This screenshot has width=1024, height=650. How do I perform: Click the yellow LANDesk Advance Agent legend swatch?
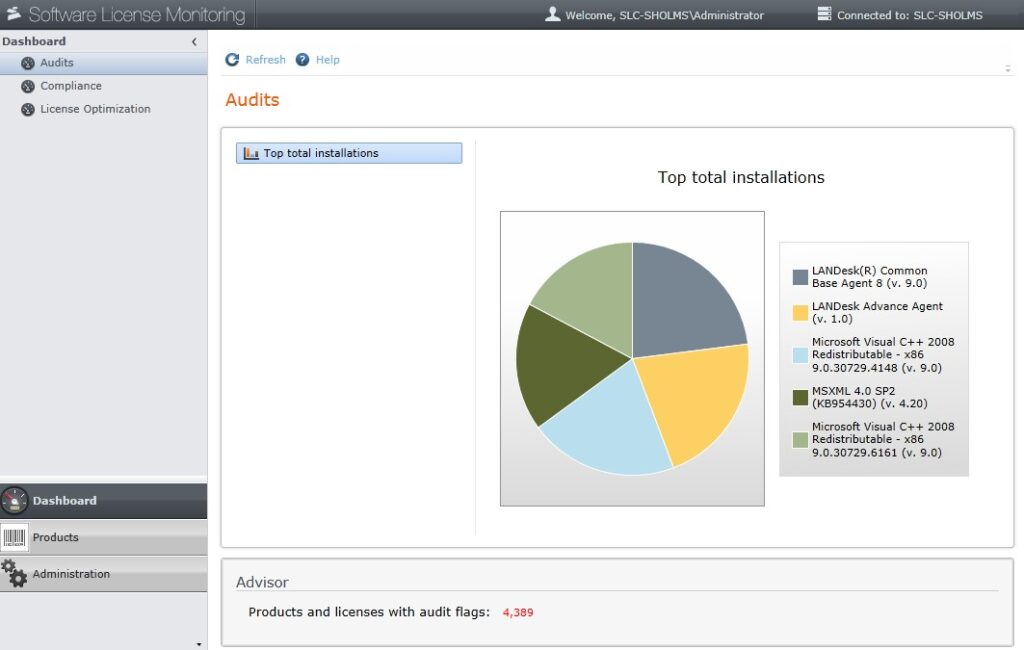point(800,313)
